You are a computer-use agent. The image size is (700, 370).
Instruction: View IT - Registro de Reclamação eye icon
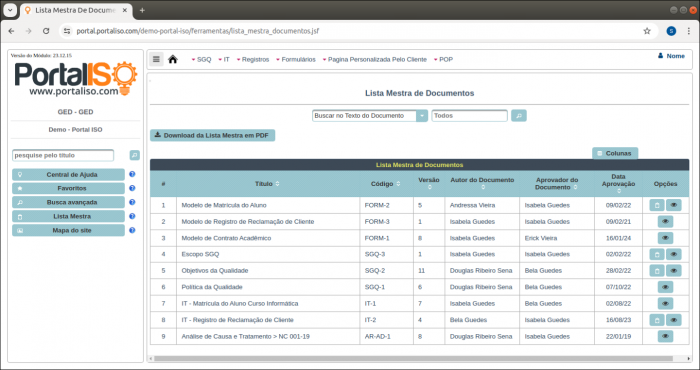click(x=674, y=320)
